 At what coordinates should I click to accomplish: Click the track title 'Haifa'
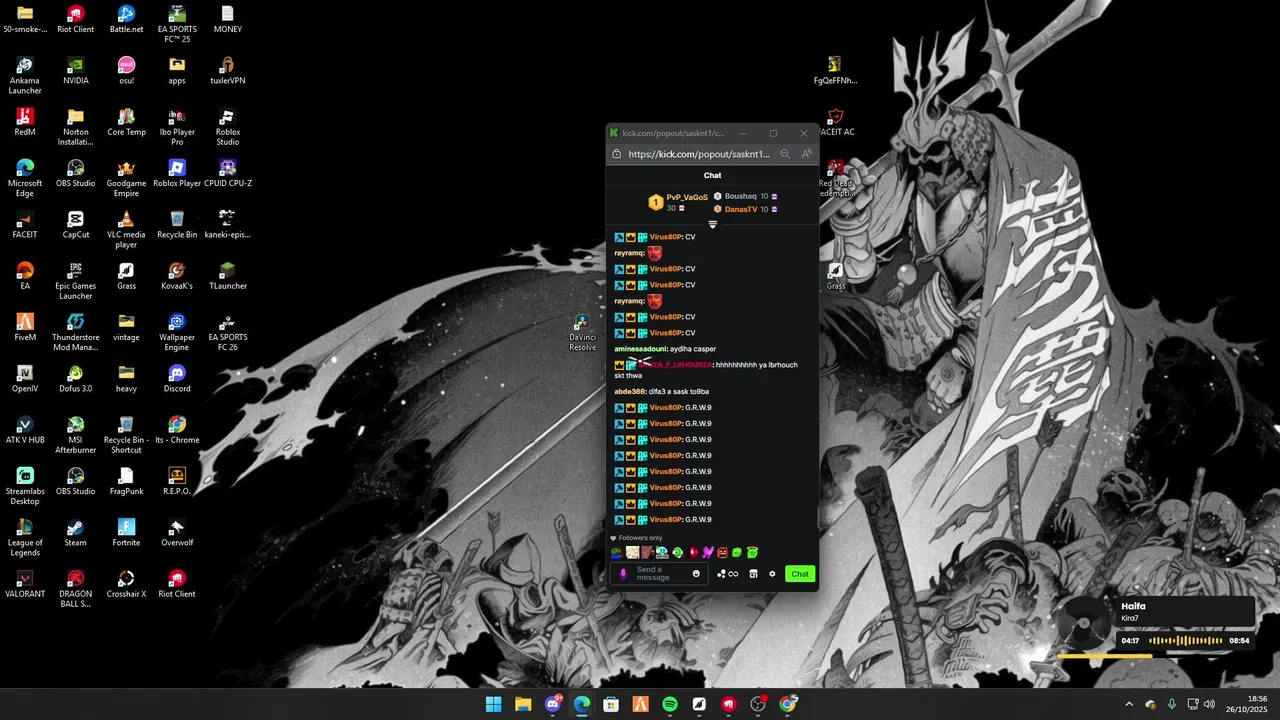1133,606
